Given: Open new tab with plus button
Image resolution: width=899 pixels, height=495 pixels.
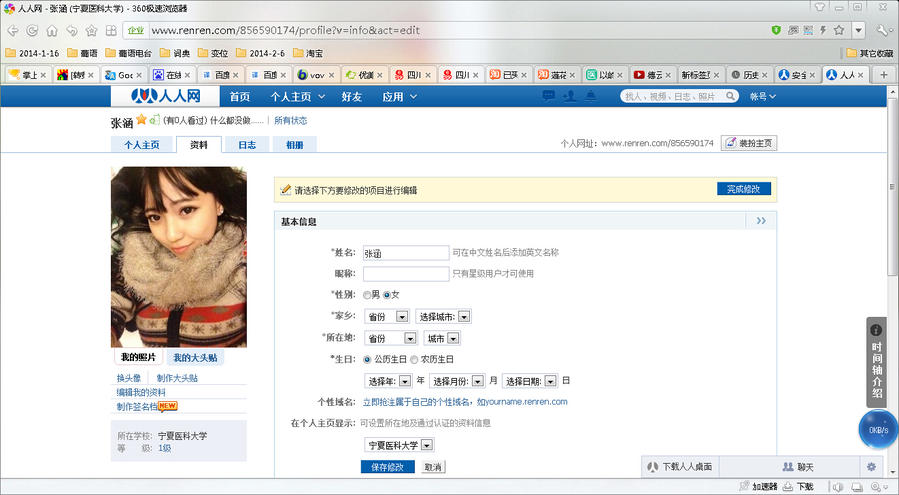Looking at the screenshot, I should [884, 75].
